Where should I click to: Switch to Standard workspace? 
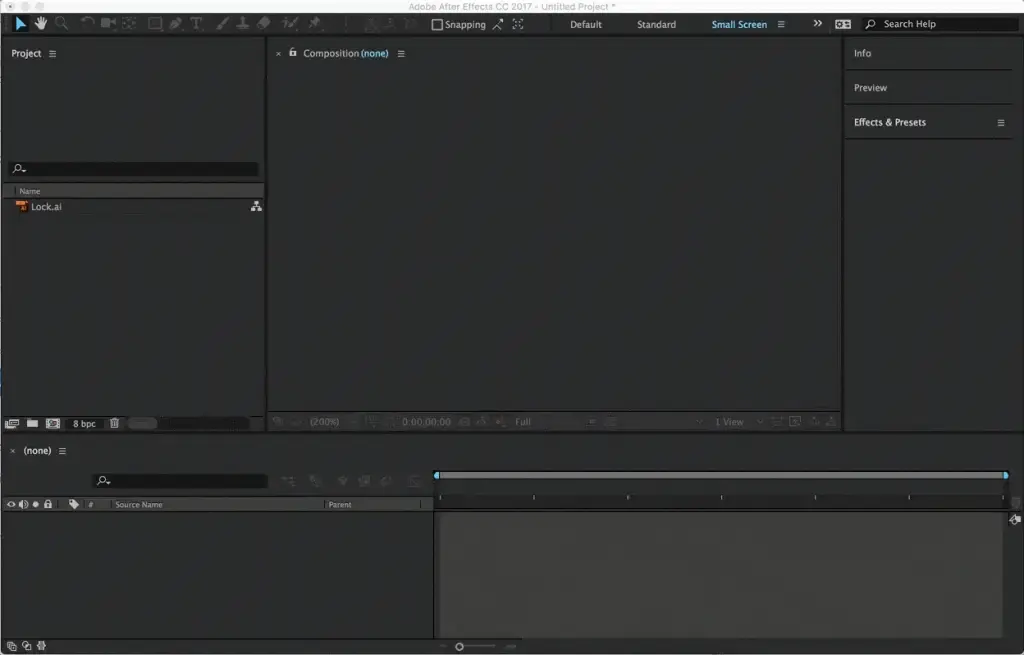(656, 24)
